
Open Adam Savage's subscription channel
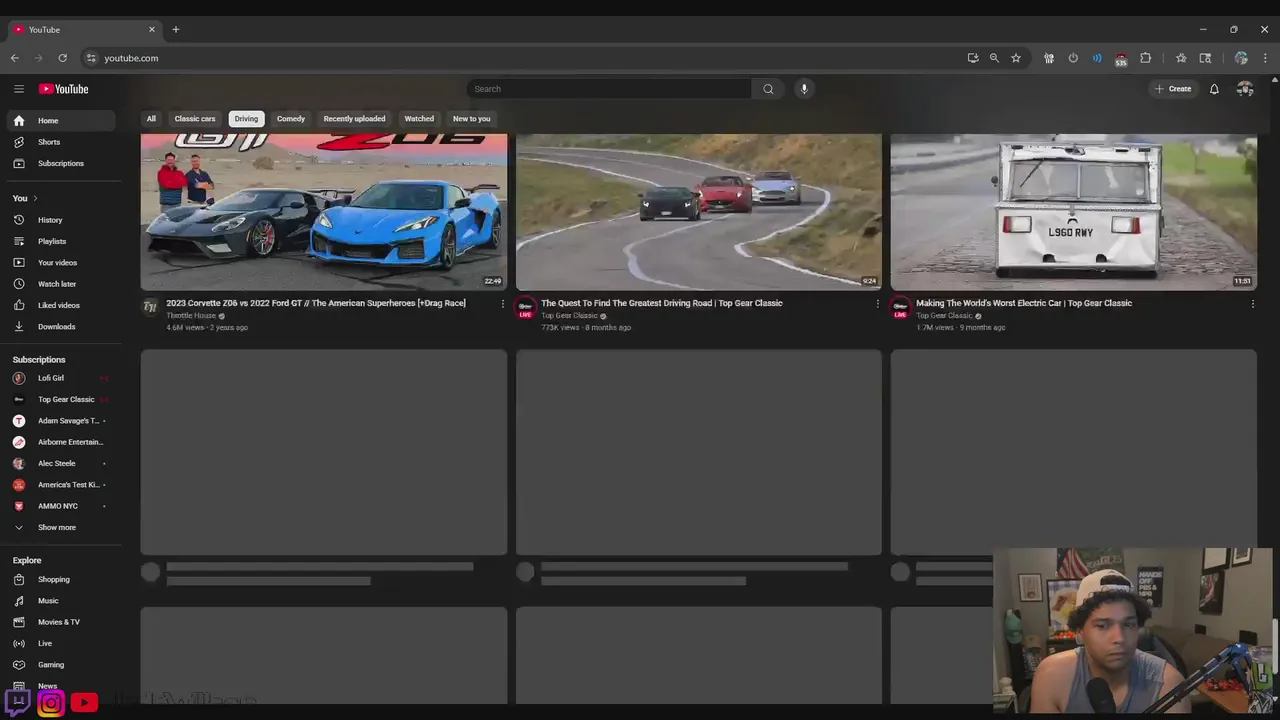tap(61, 421)
